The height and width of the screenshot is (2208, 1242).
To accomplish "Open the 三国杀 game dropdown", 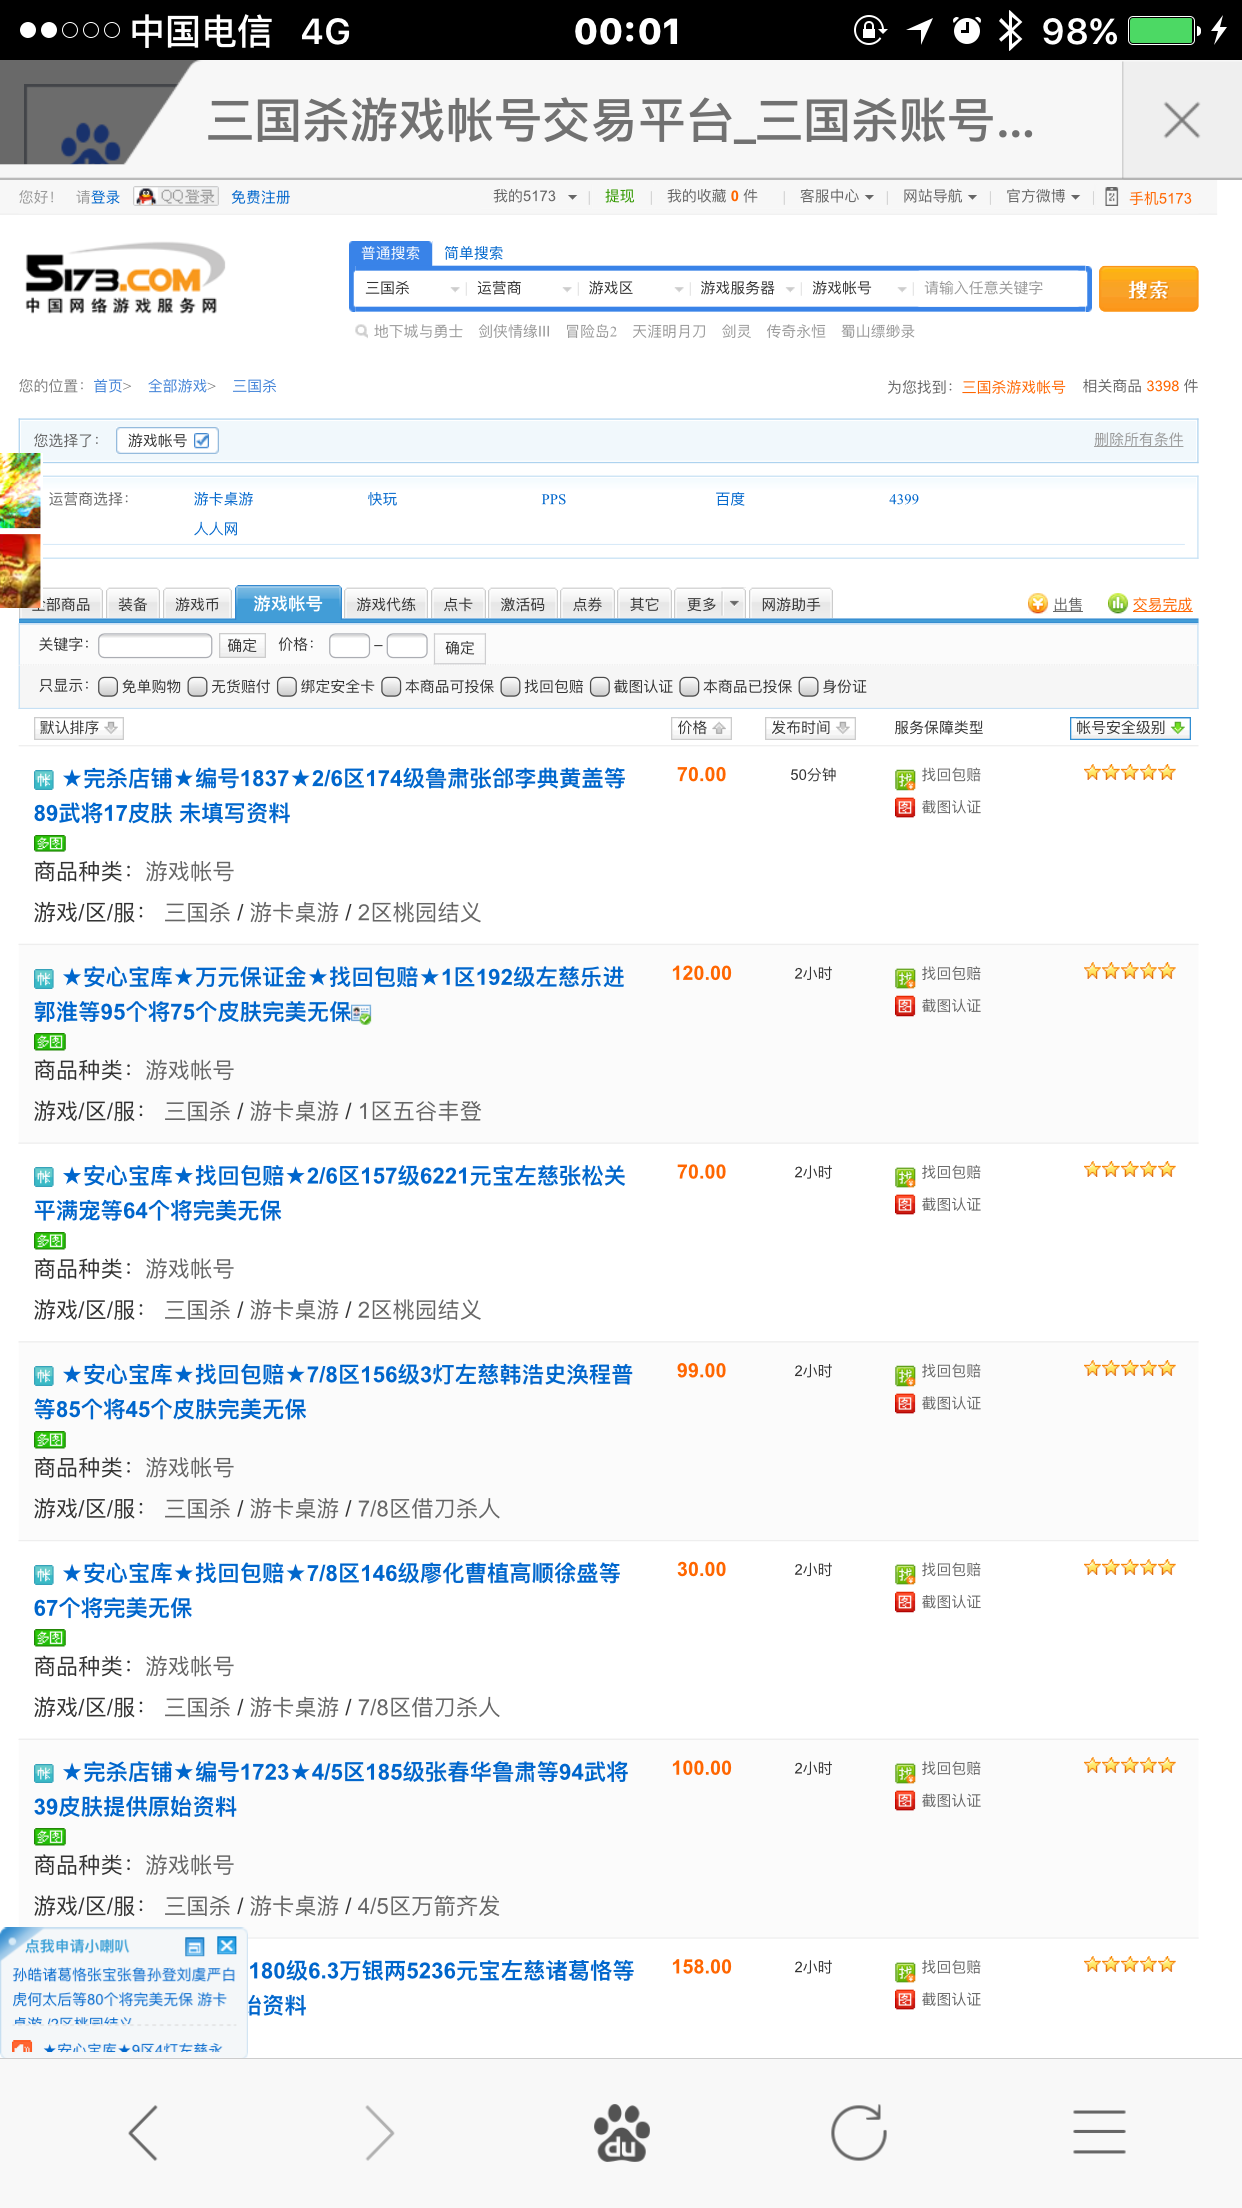I will 412,288.
